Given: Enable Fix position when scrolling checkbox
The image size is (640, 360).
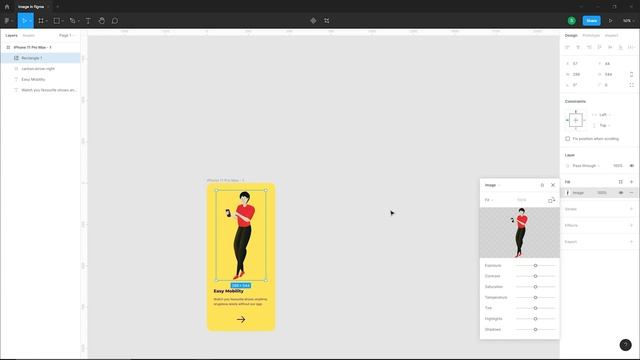Looking at the screenshot, I should (567, 139).
